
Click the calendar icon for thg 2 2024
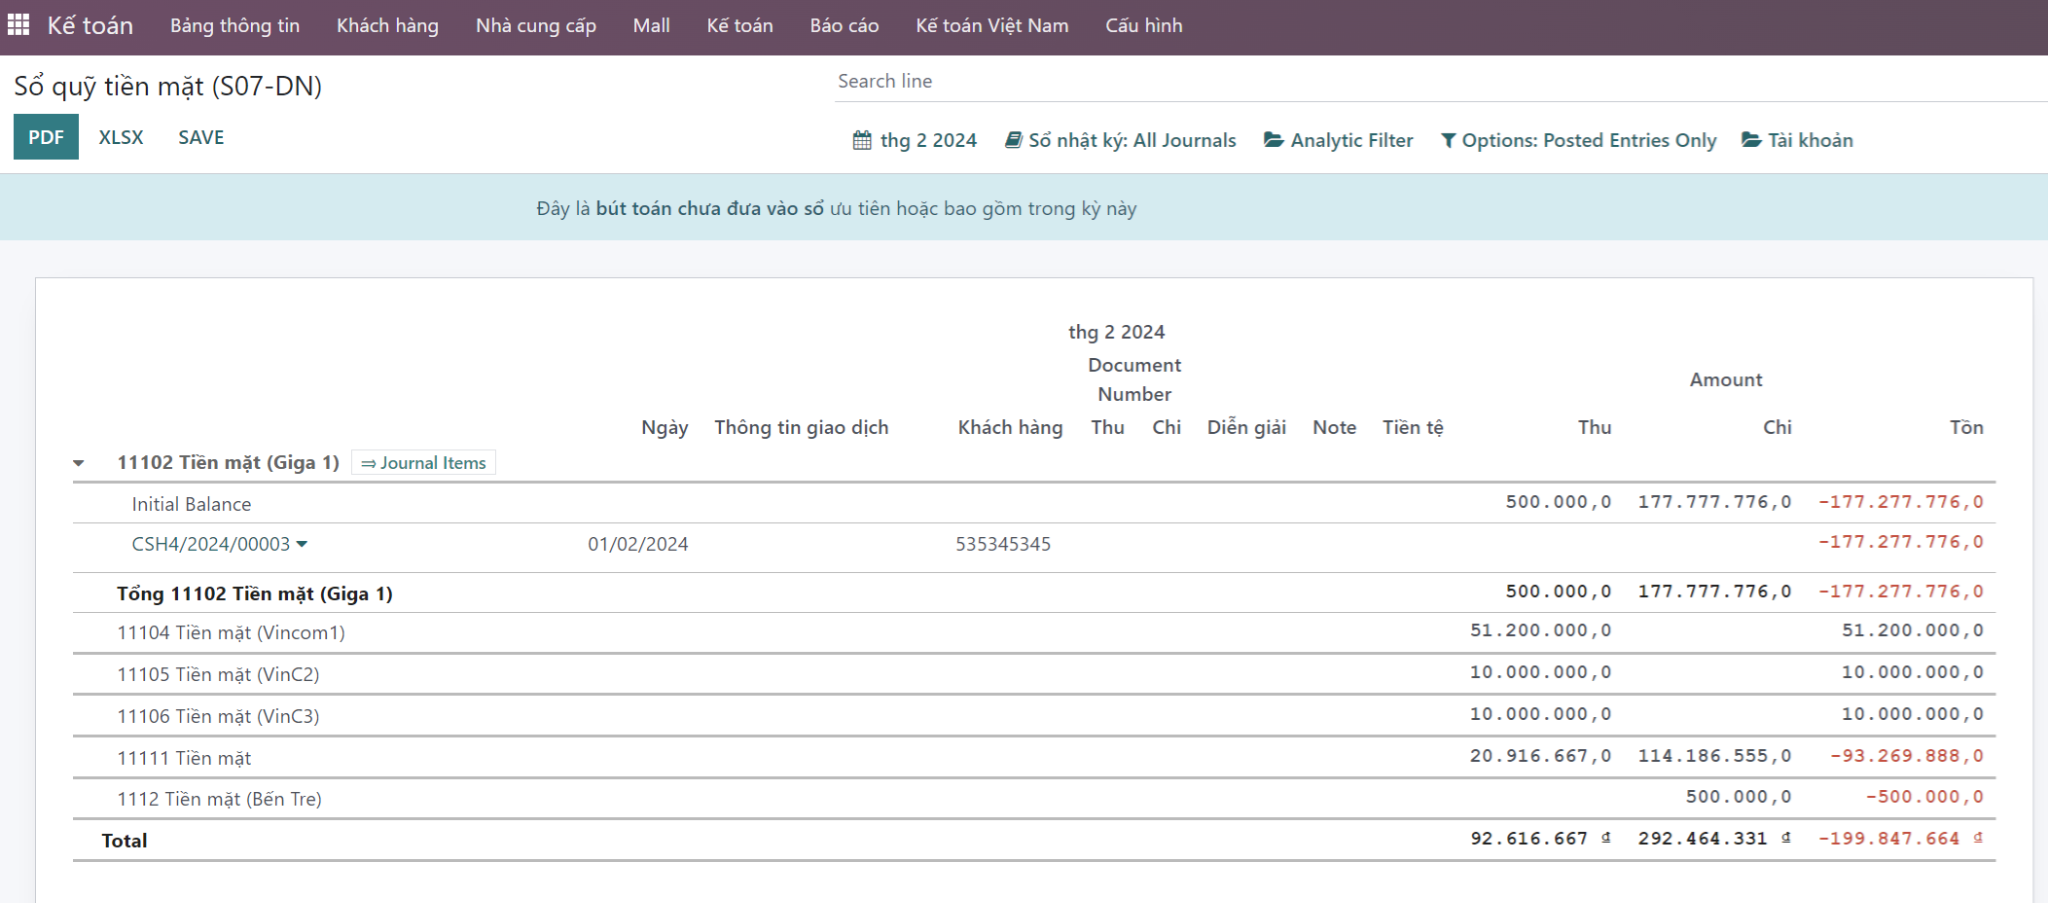point(862,140)
